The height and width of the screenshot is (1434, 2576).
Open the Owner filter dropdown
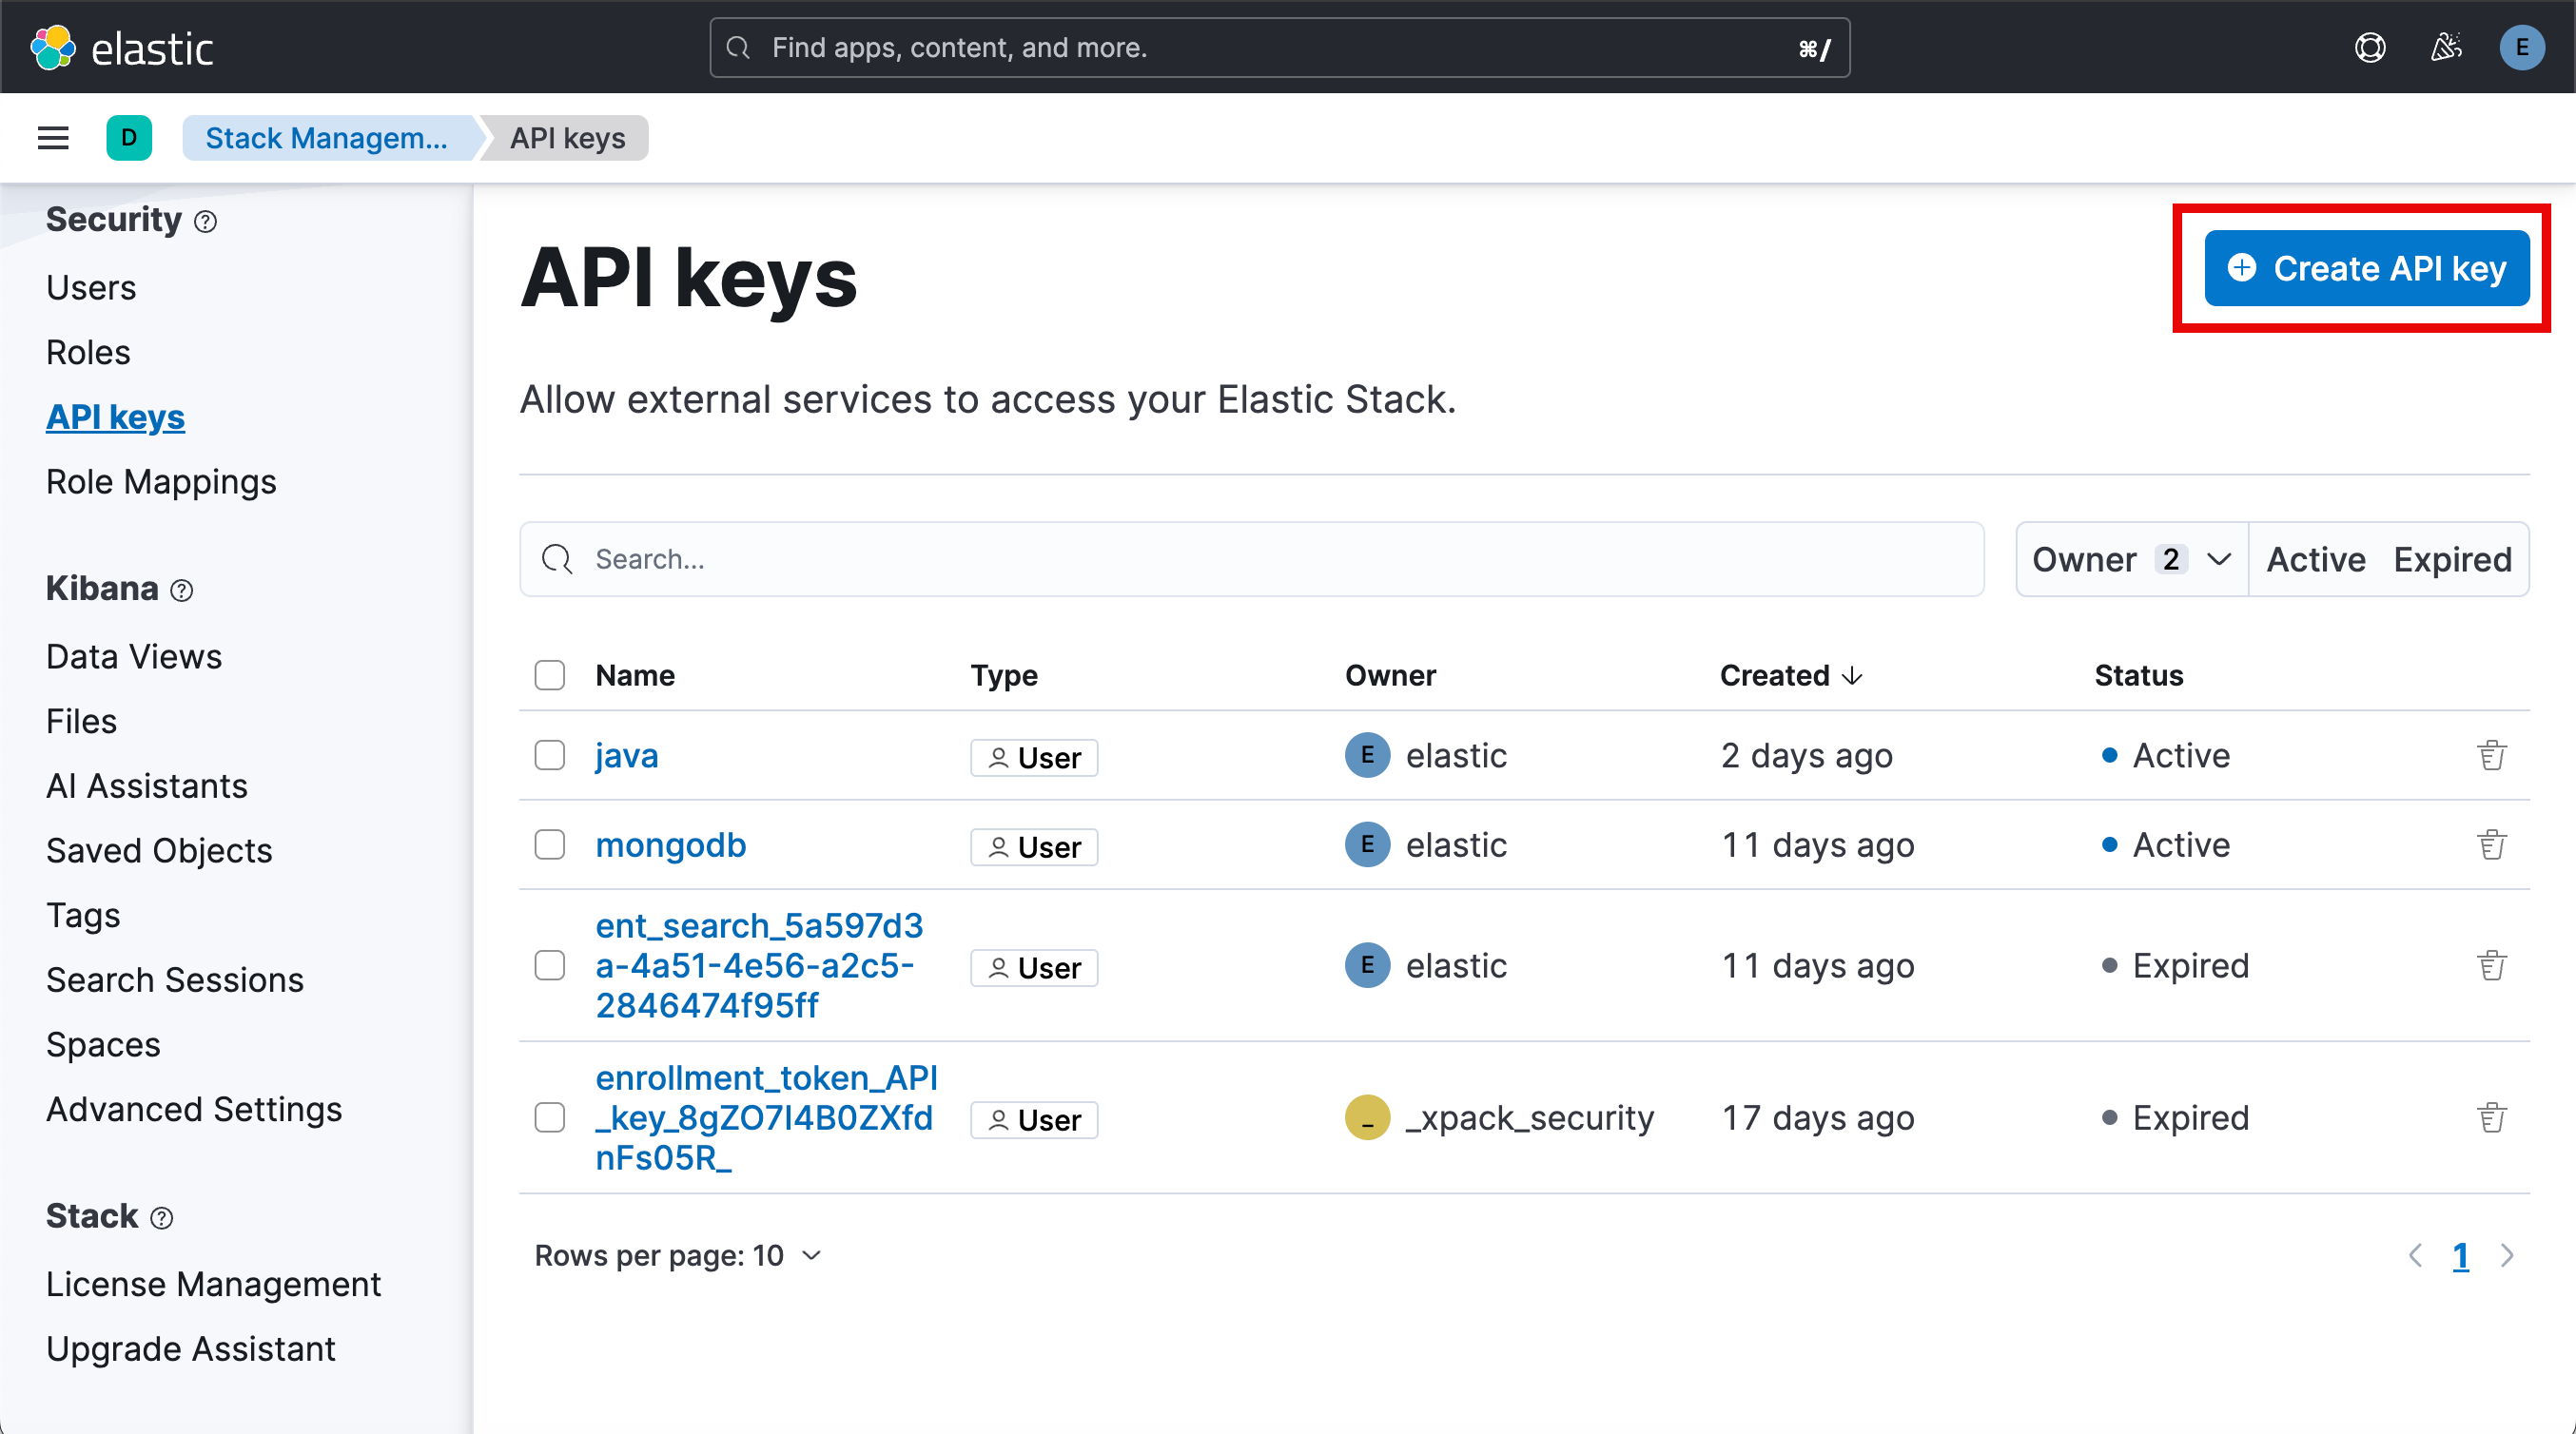click(2130, 559)
